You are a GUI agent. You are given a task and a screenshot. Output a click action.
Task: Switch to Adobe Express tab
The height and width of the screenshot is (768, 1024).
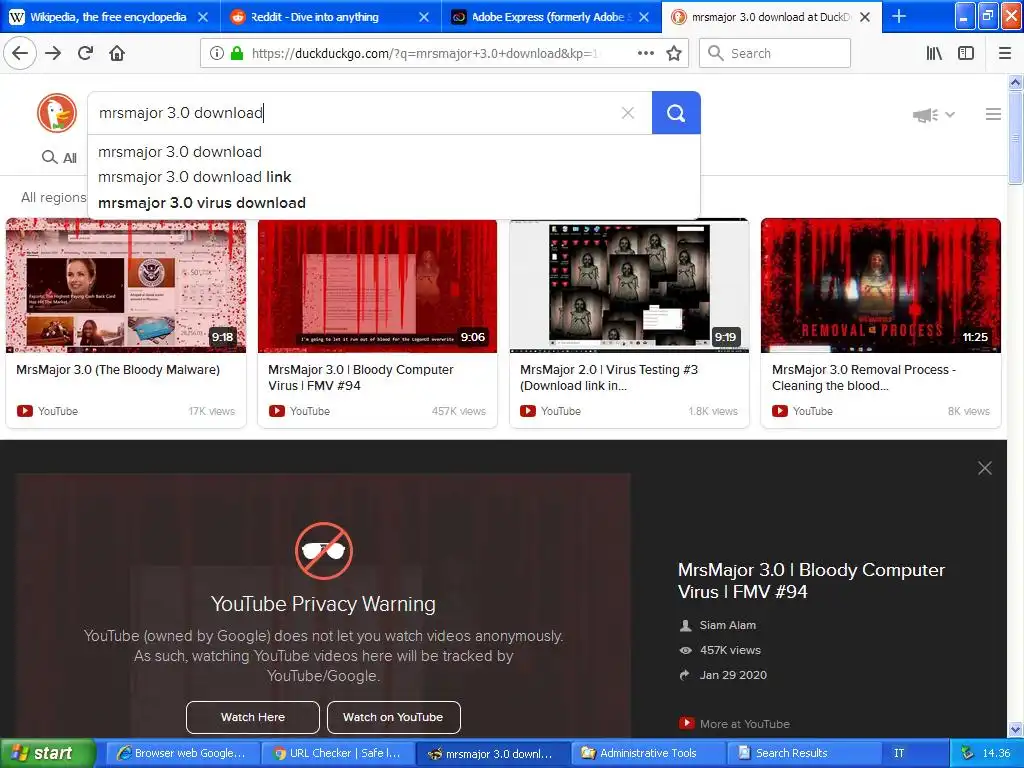[x=551, y=17]
